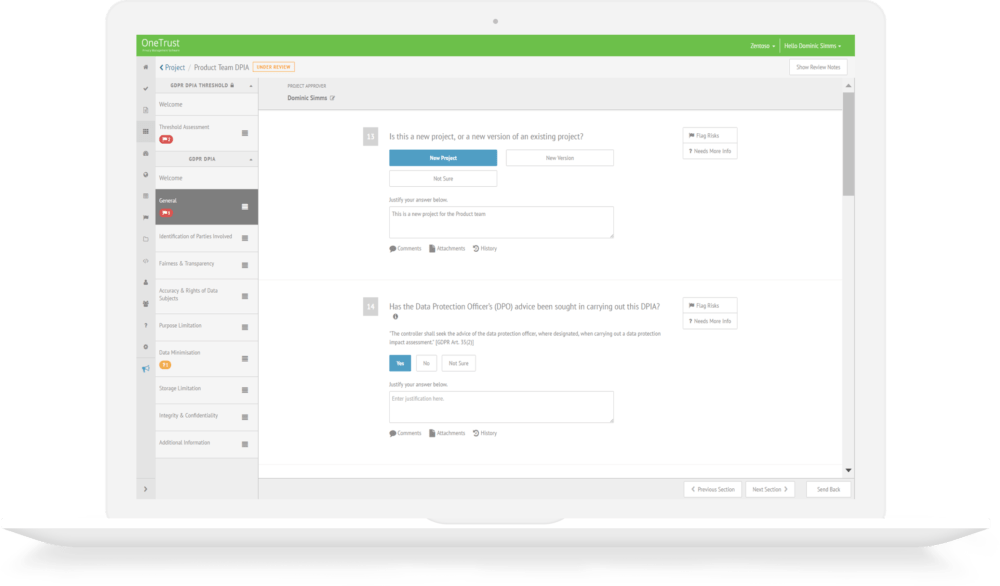The image size is (1000, 586).
Task: Open the code brackets icon in sidebar
Action: [145, 261]
